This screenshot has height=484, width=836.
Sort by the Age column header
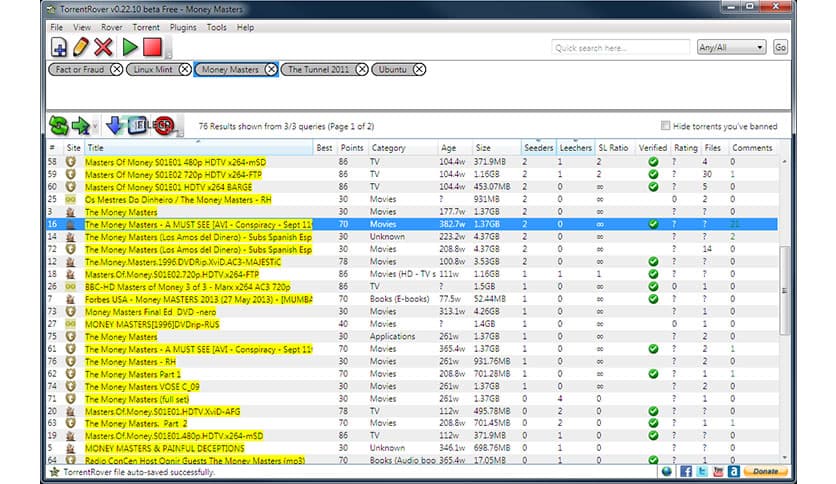click(x=455, y=148)
